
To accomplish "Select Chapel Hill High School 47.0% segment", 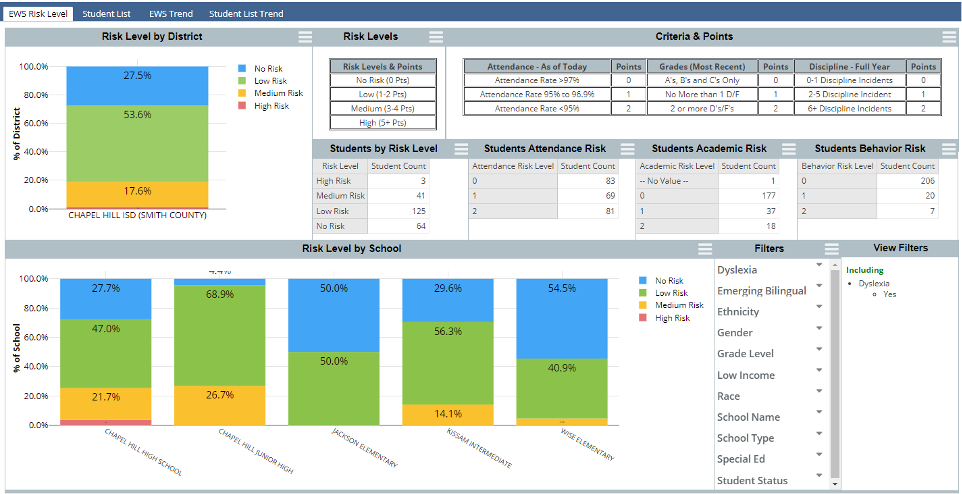I will [x=106, y=353].
